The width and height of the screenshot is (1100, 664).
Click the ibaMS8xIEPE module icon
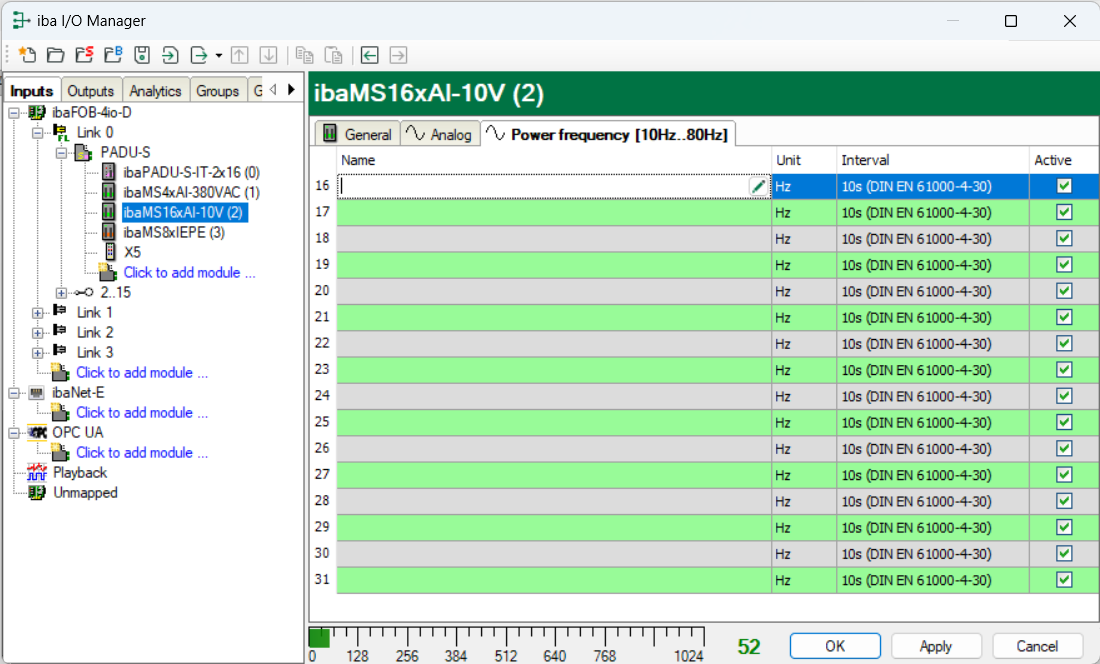click(x=110, y=232)
